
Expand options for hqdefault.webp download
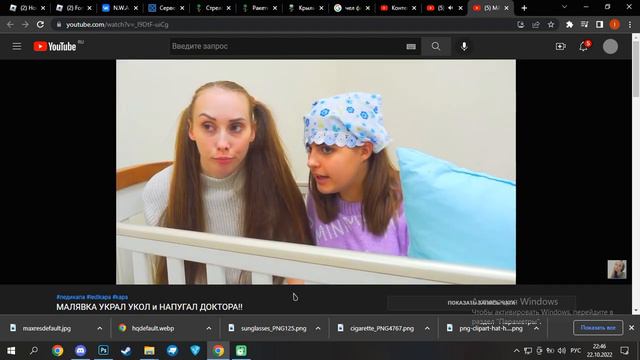click(209, 328)
